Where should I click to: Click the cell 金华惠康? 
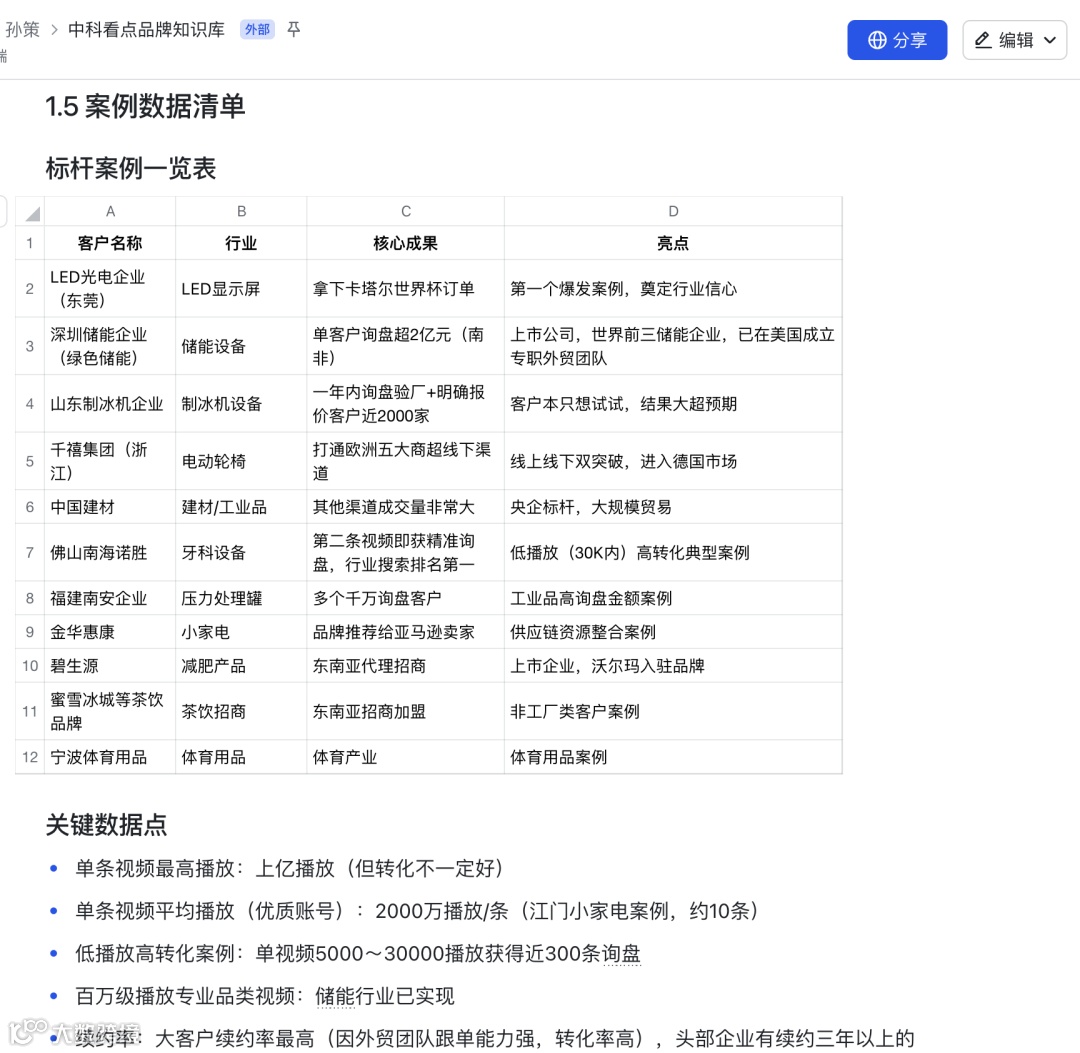110,632
